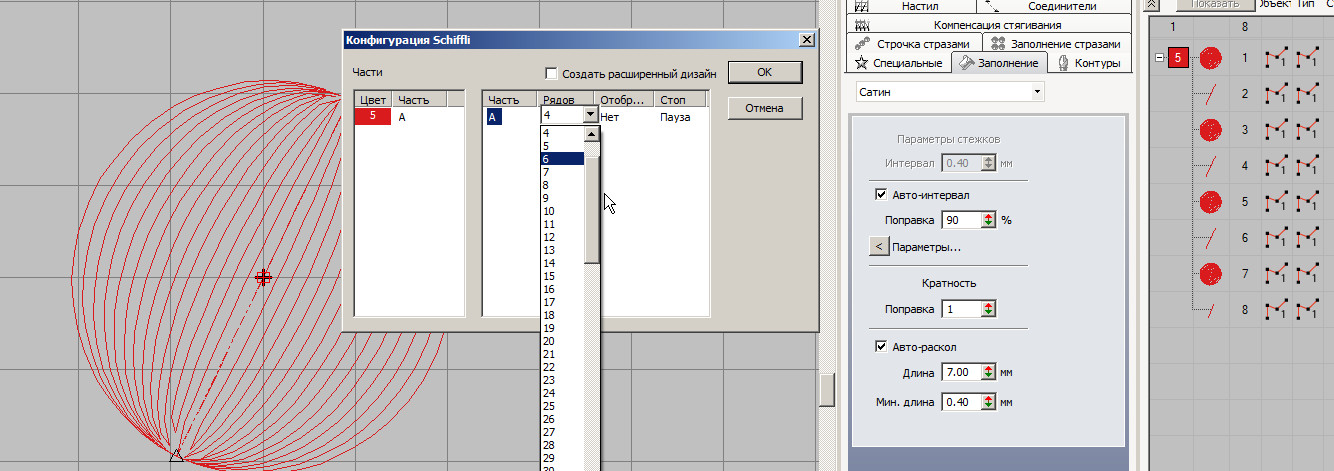Click the double-chevron collapse icon above object list
The height and width of the screenshot is (471, 1334).
click(1151, 4)
